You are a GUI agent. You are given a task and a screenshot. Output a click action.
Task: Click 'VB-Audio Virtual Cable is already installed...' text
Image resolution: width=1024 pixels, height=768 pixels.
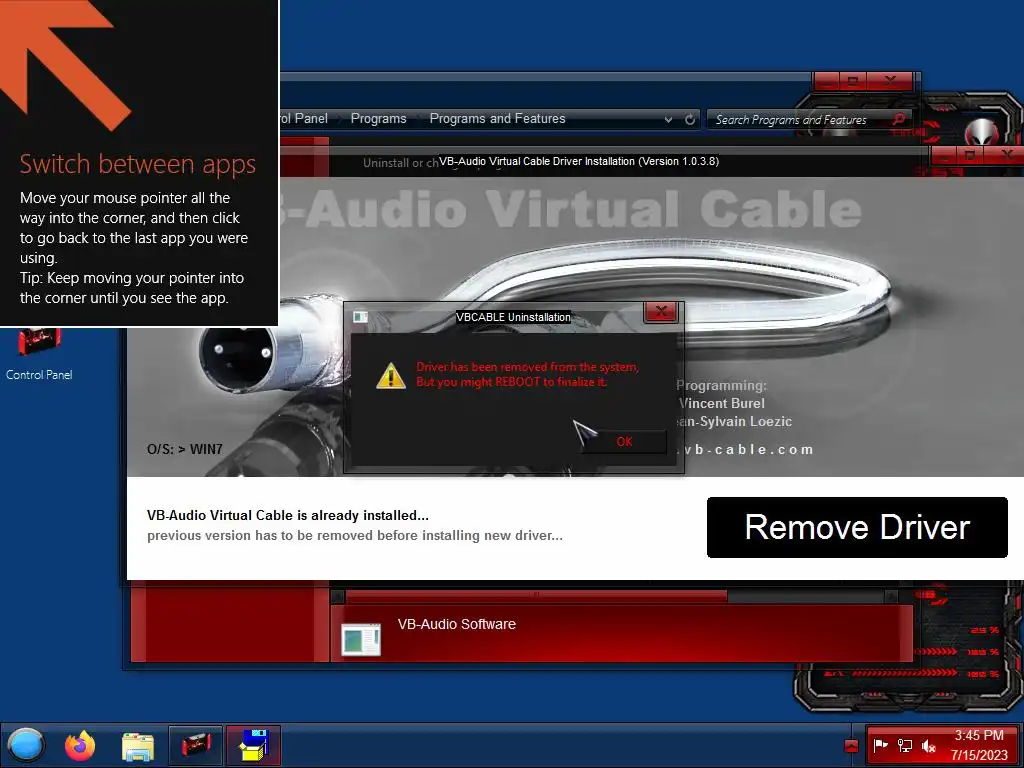coord(288,515)
